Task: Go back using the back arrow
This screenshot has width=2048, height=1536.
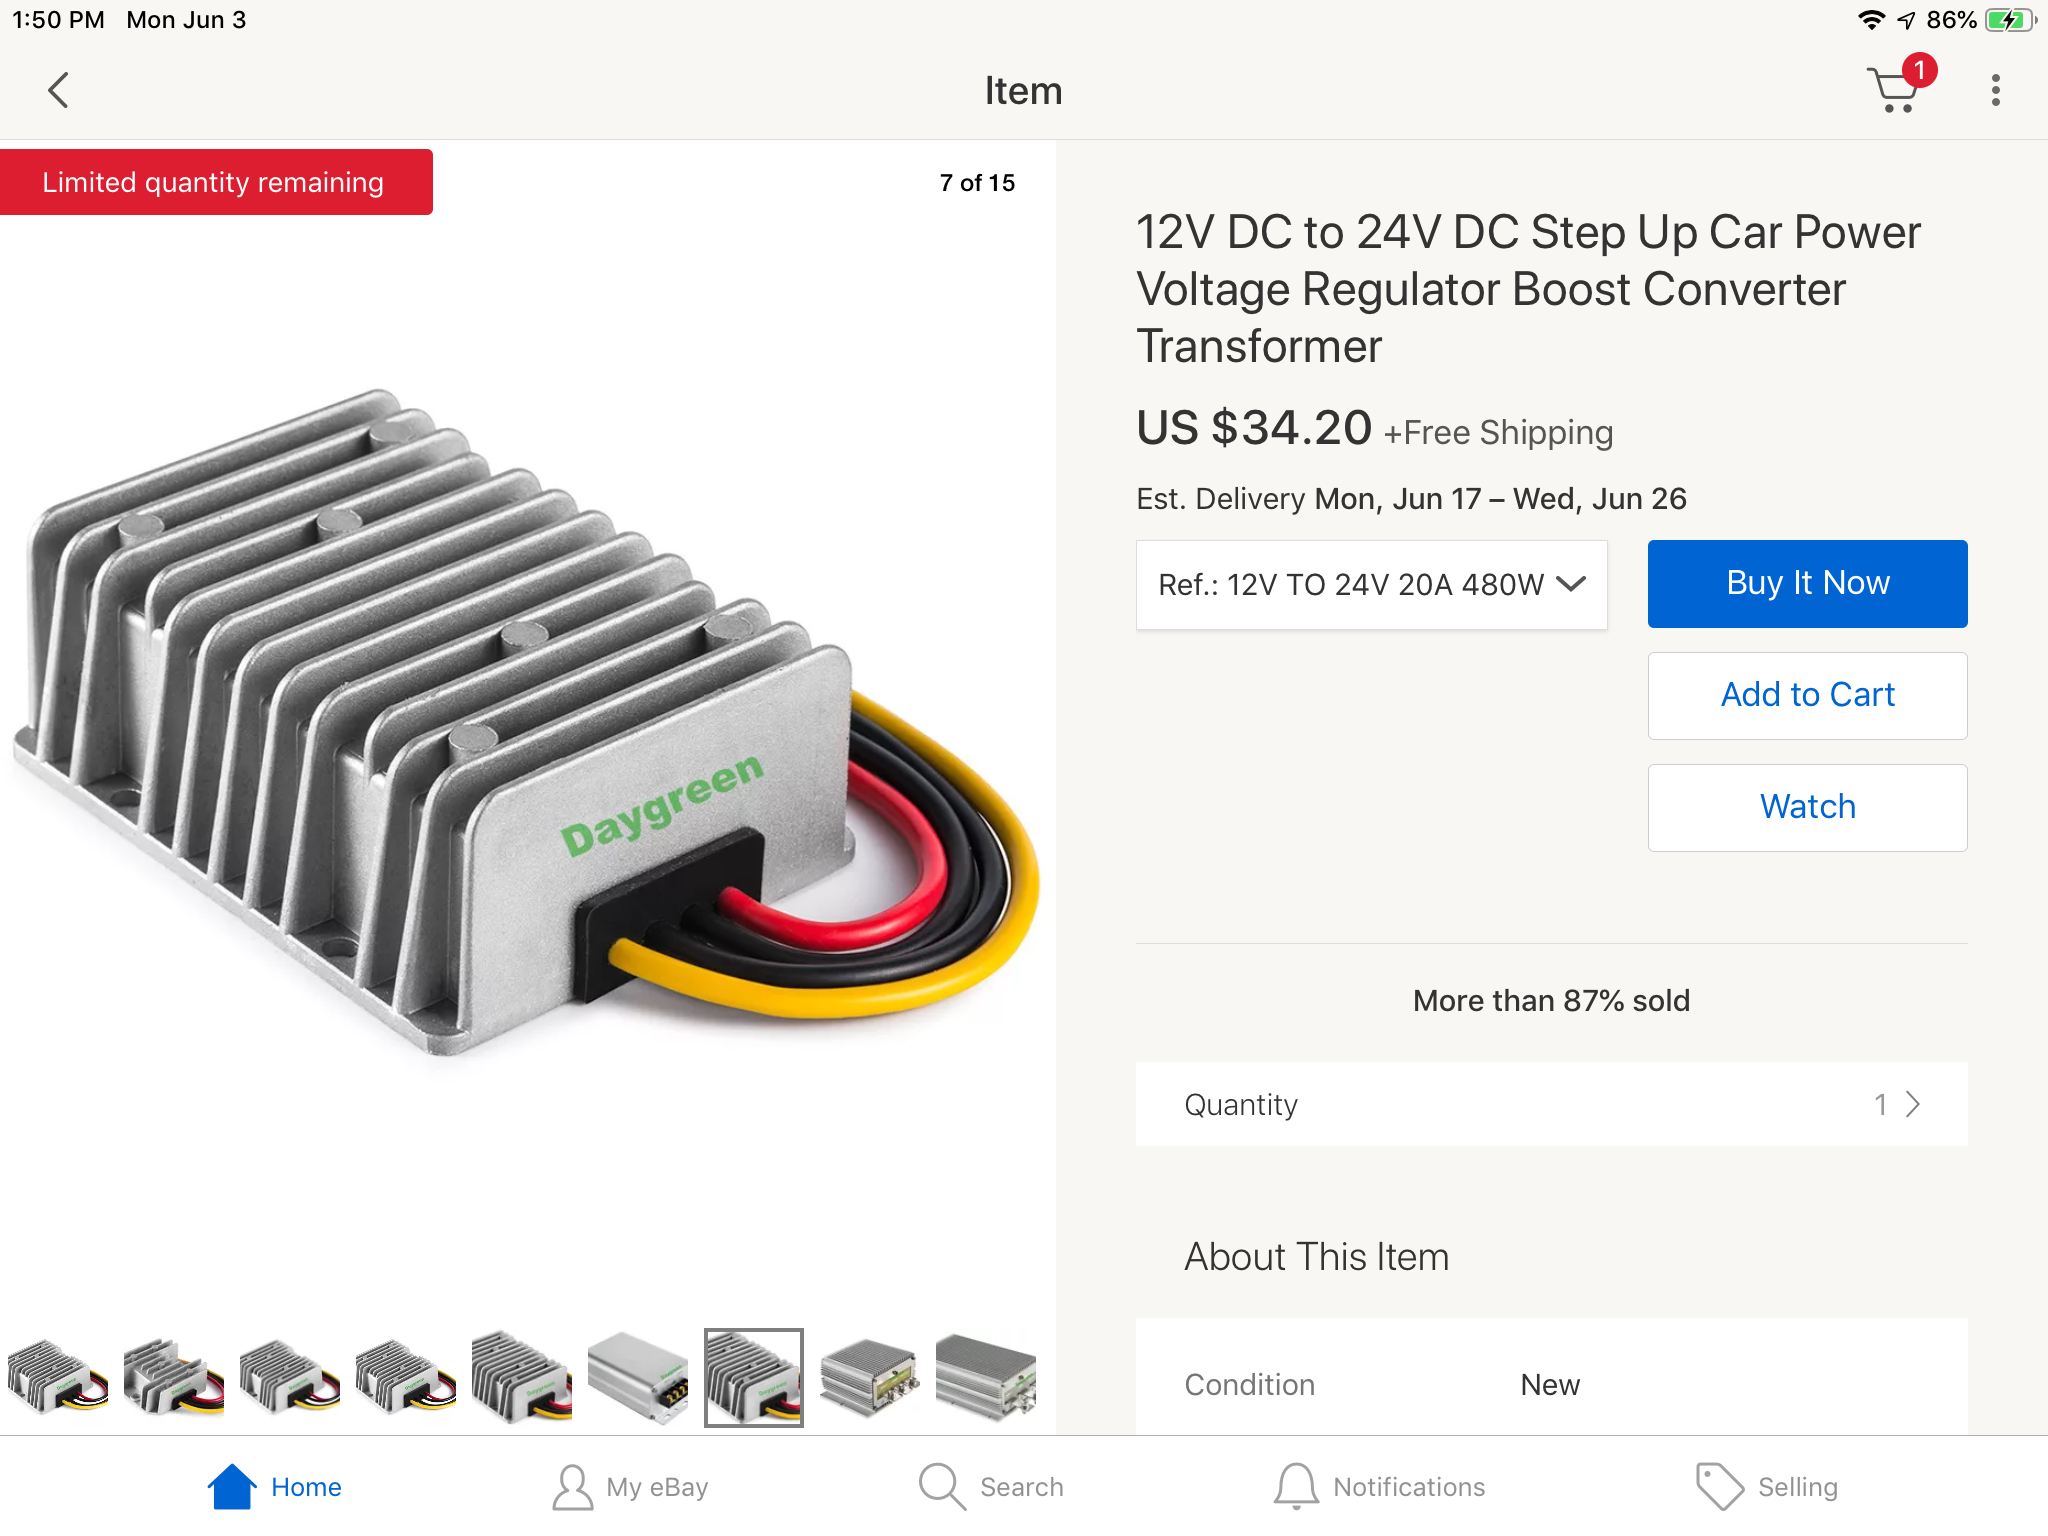Action: [x=59, y=90]
